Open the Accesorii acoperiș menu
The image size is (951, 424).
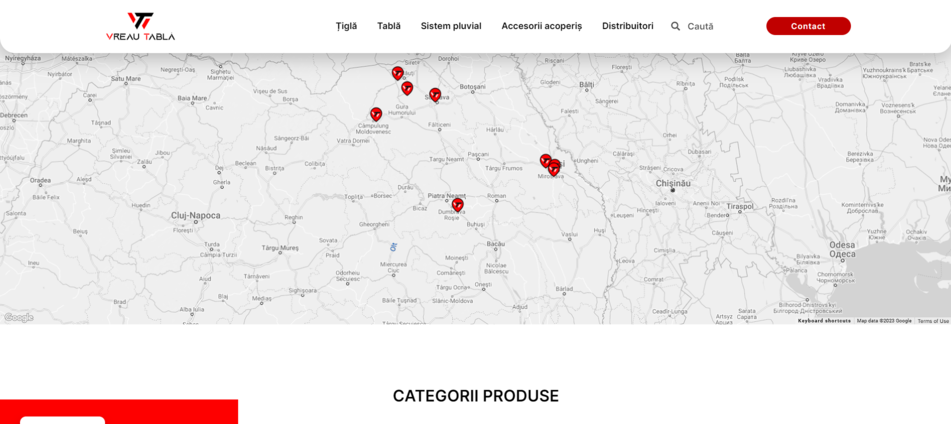pos(541,26)
